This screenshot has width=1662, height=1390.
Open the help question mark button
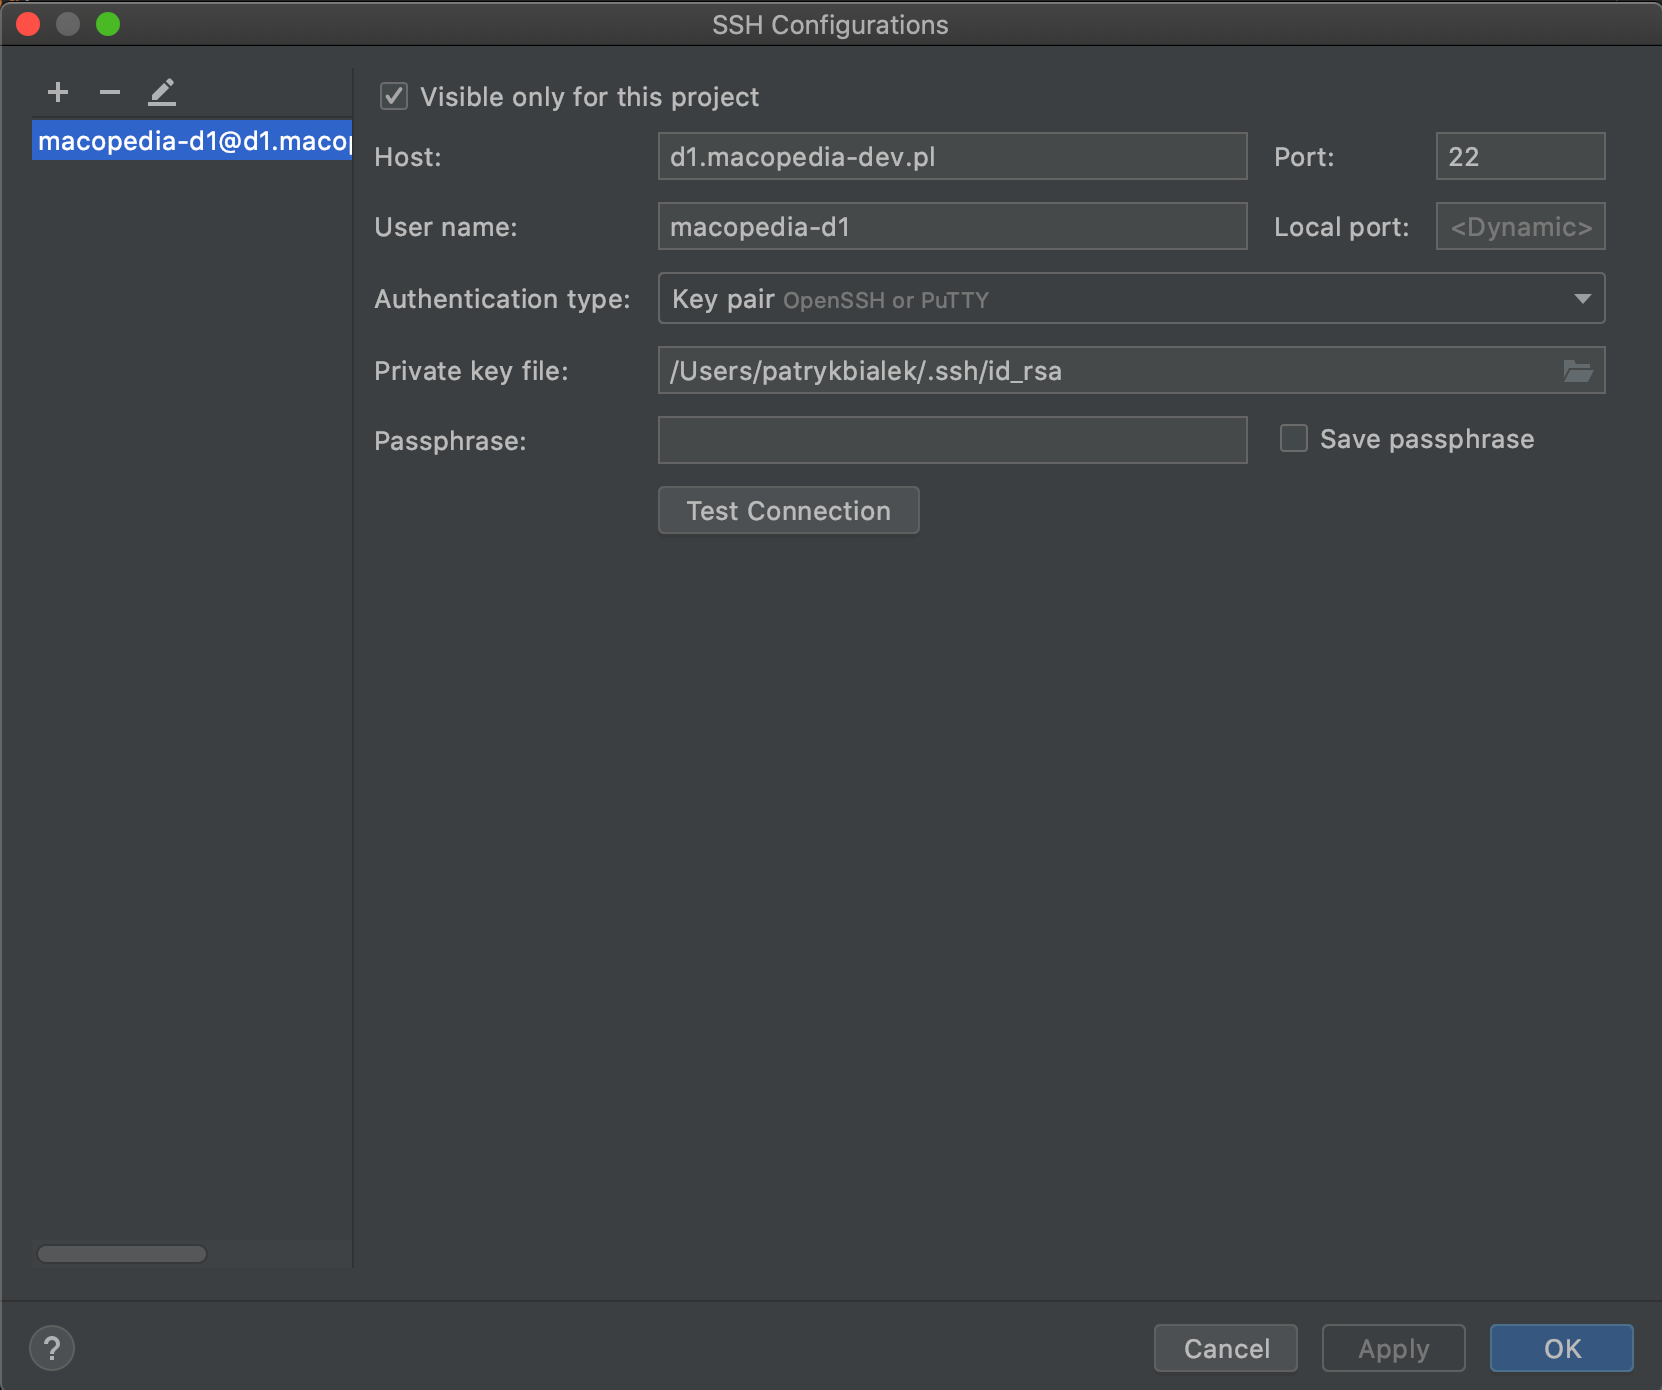tap(52, 1348)
